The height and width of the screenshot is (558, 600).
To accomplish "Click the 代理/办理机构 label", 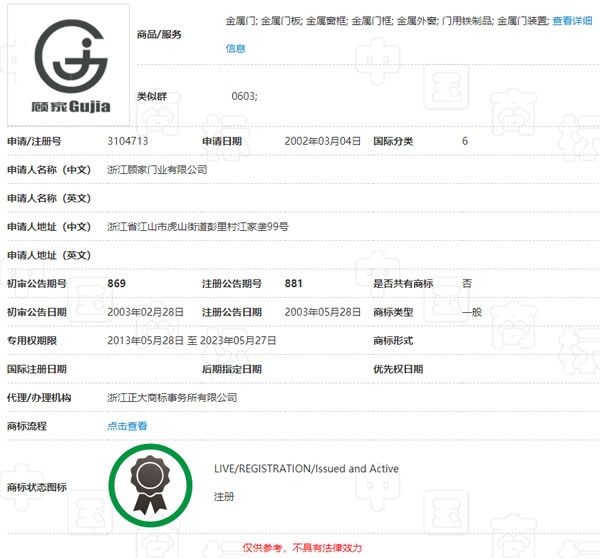I will click(x=39, y=398).
